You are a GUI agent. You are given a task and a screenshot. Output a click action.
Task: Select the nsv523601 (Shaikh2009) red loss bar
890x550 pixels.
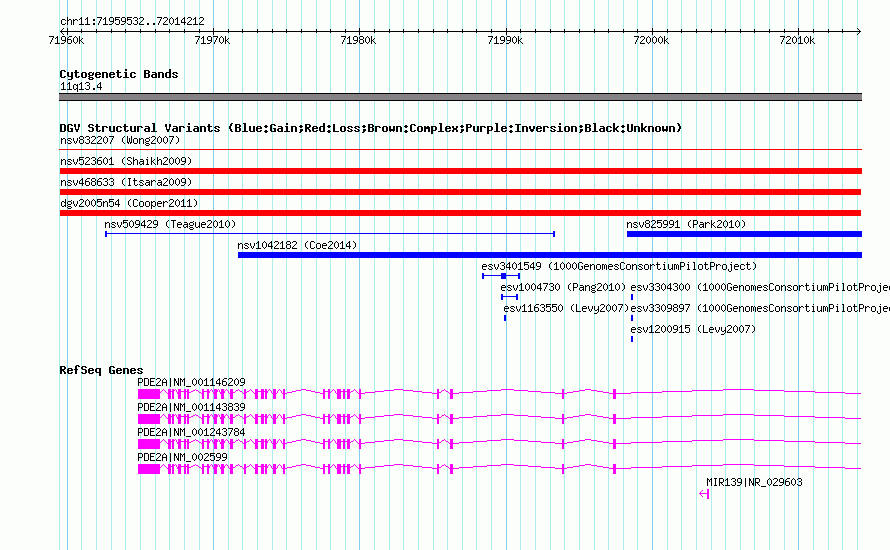click(x=460, y=171)
